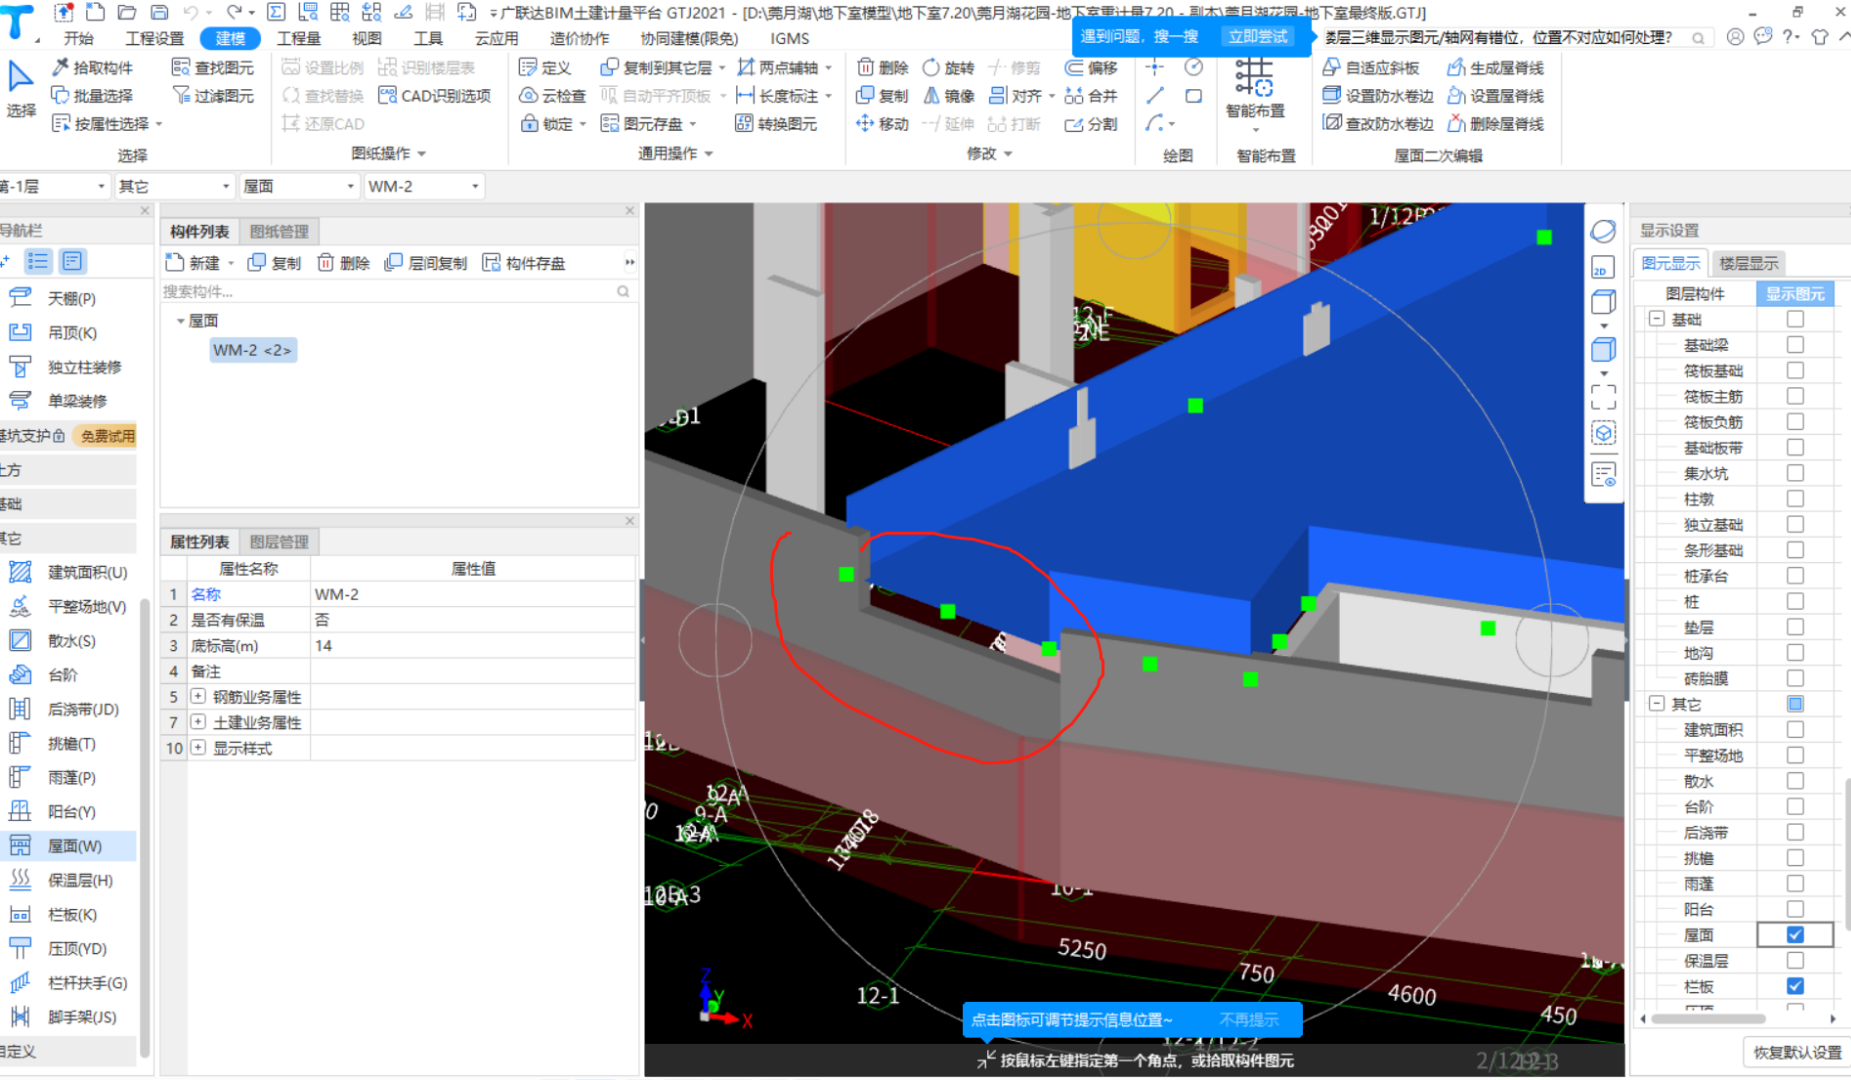This screenshot has height=1080, width=1851.
Task: Switch to 图层管理 tab in properties panel
Action: [279, 541]
